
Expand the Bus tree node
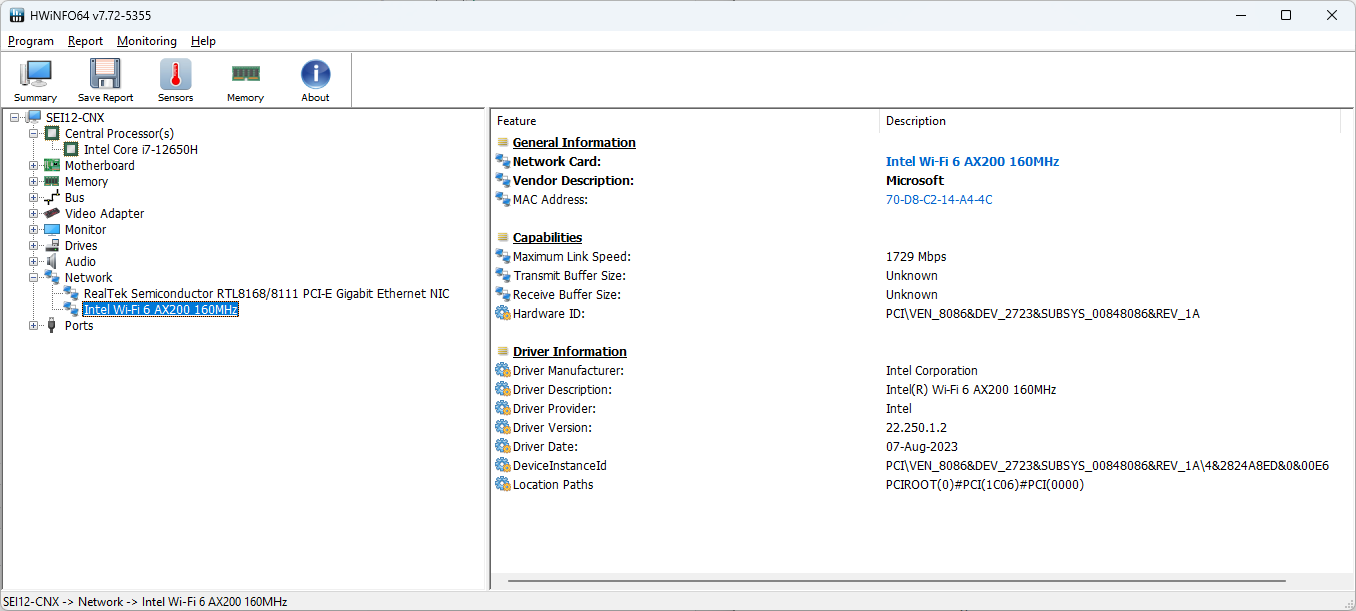tap(34, 198)
